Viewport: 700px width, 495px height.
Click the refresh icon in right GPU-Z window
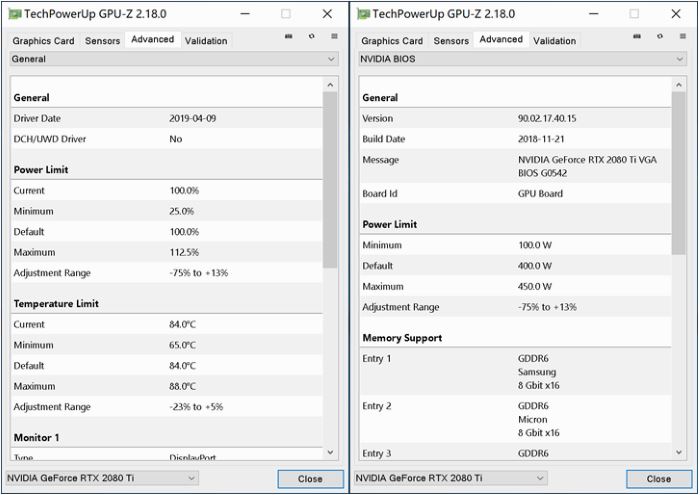click(660, 36)
